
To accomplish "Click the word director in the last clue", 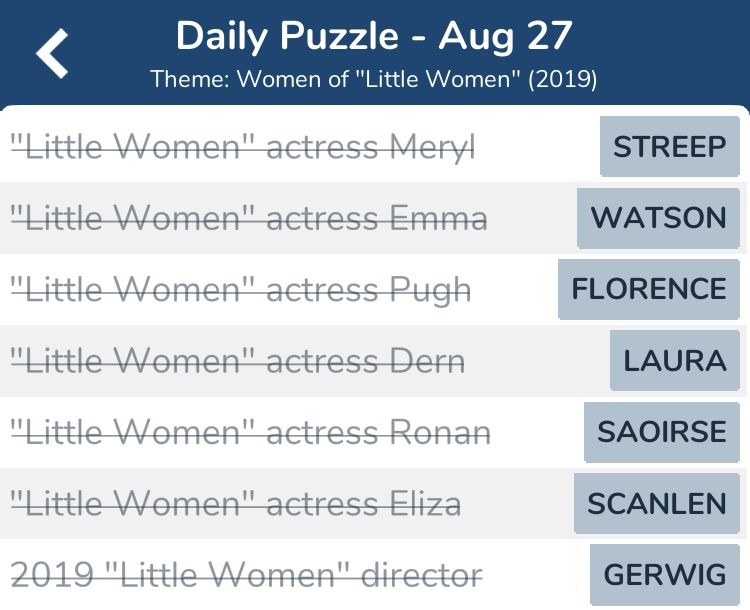I will [x=421, y=575].
